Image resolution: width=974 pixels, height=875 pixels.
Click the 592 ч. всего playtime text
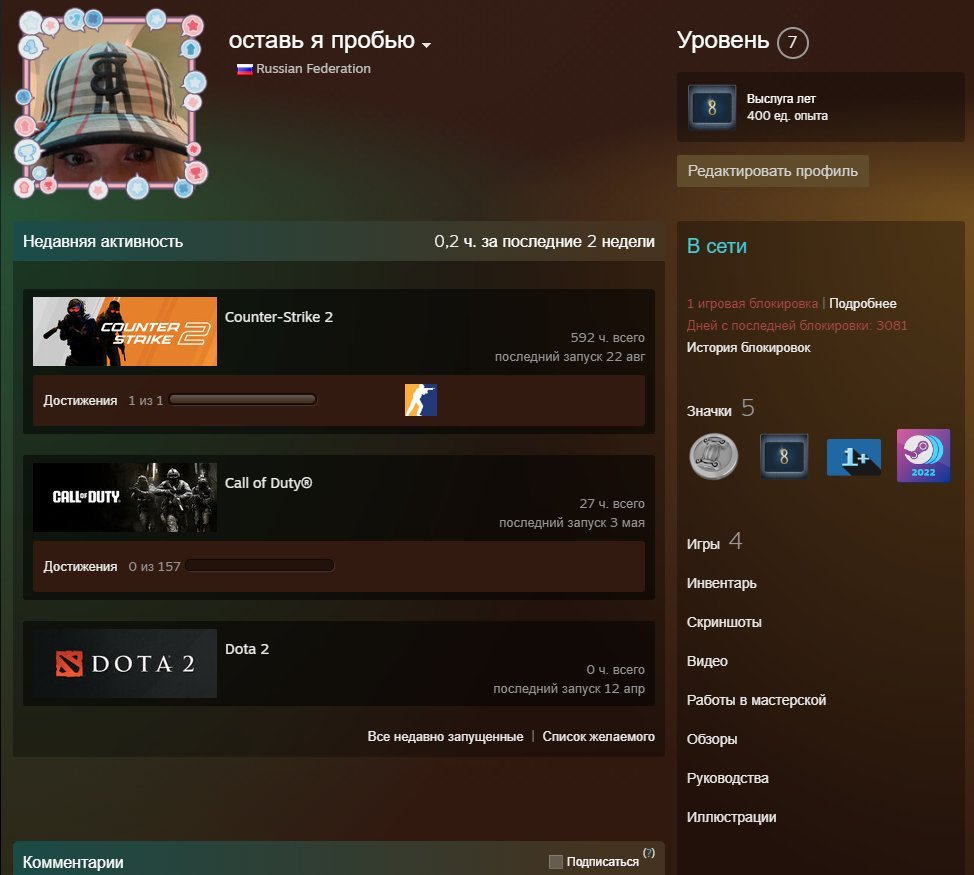coord(608,338)
